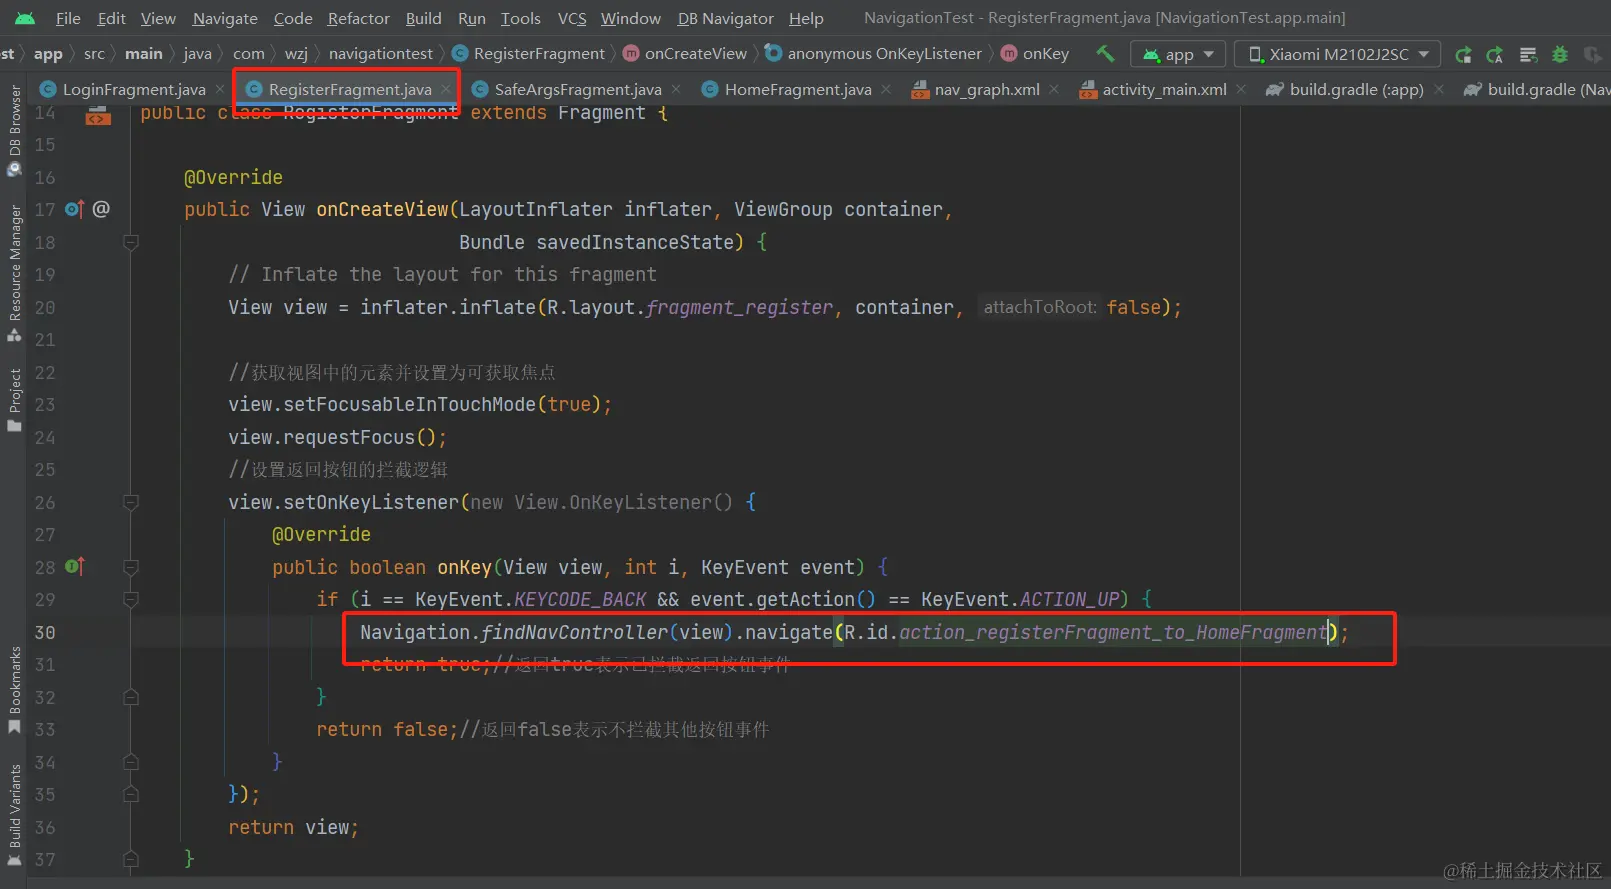Open the DB Navigator menu
Image resolution: width=1611 pixels, height=889 pixels.
pyautogui.click(x=726, y=19)
